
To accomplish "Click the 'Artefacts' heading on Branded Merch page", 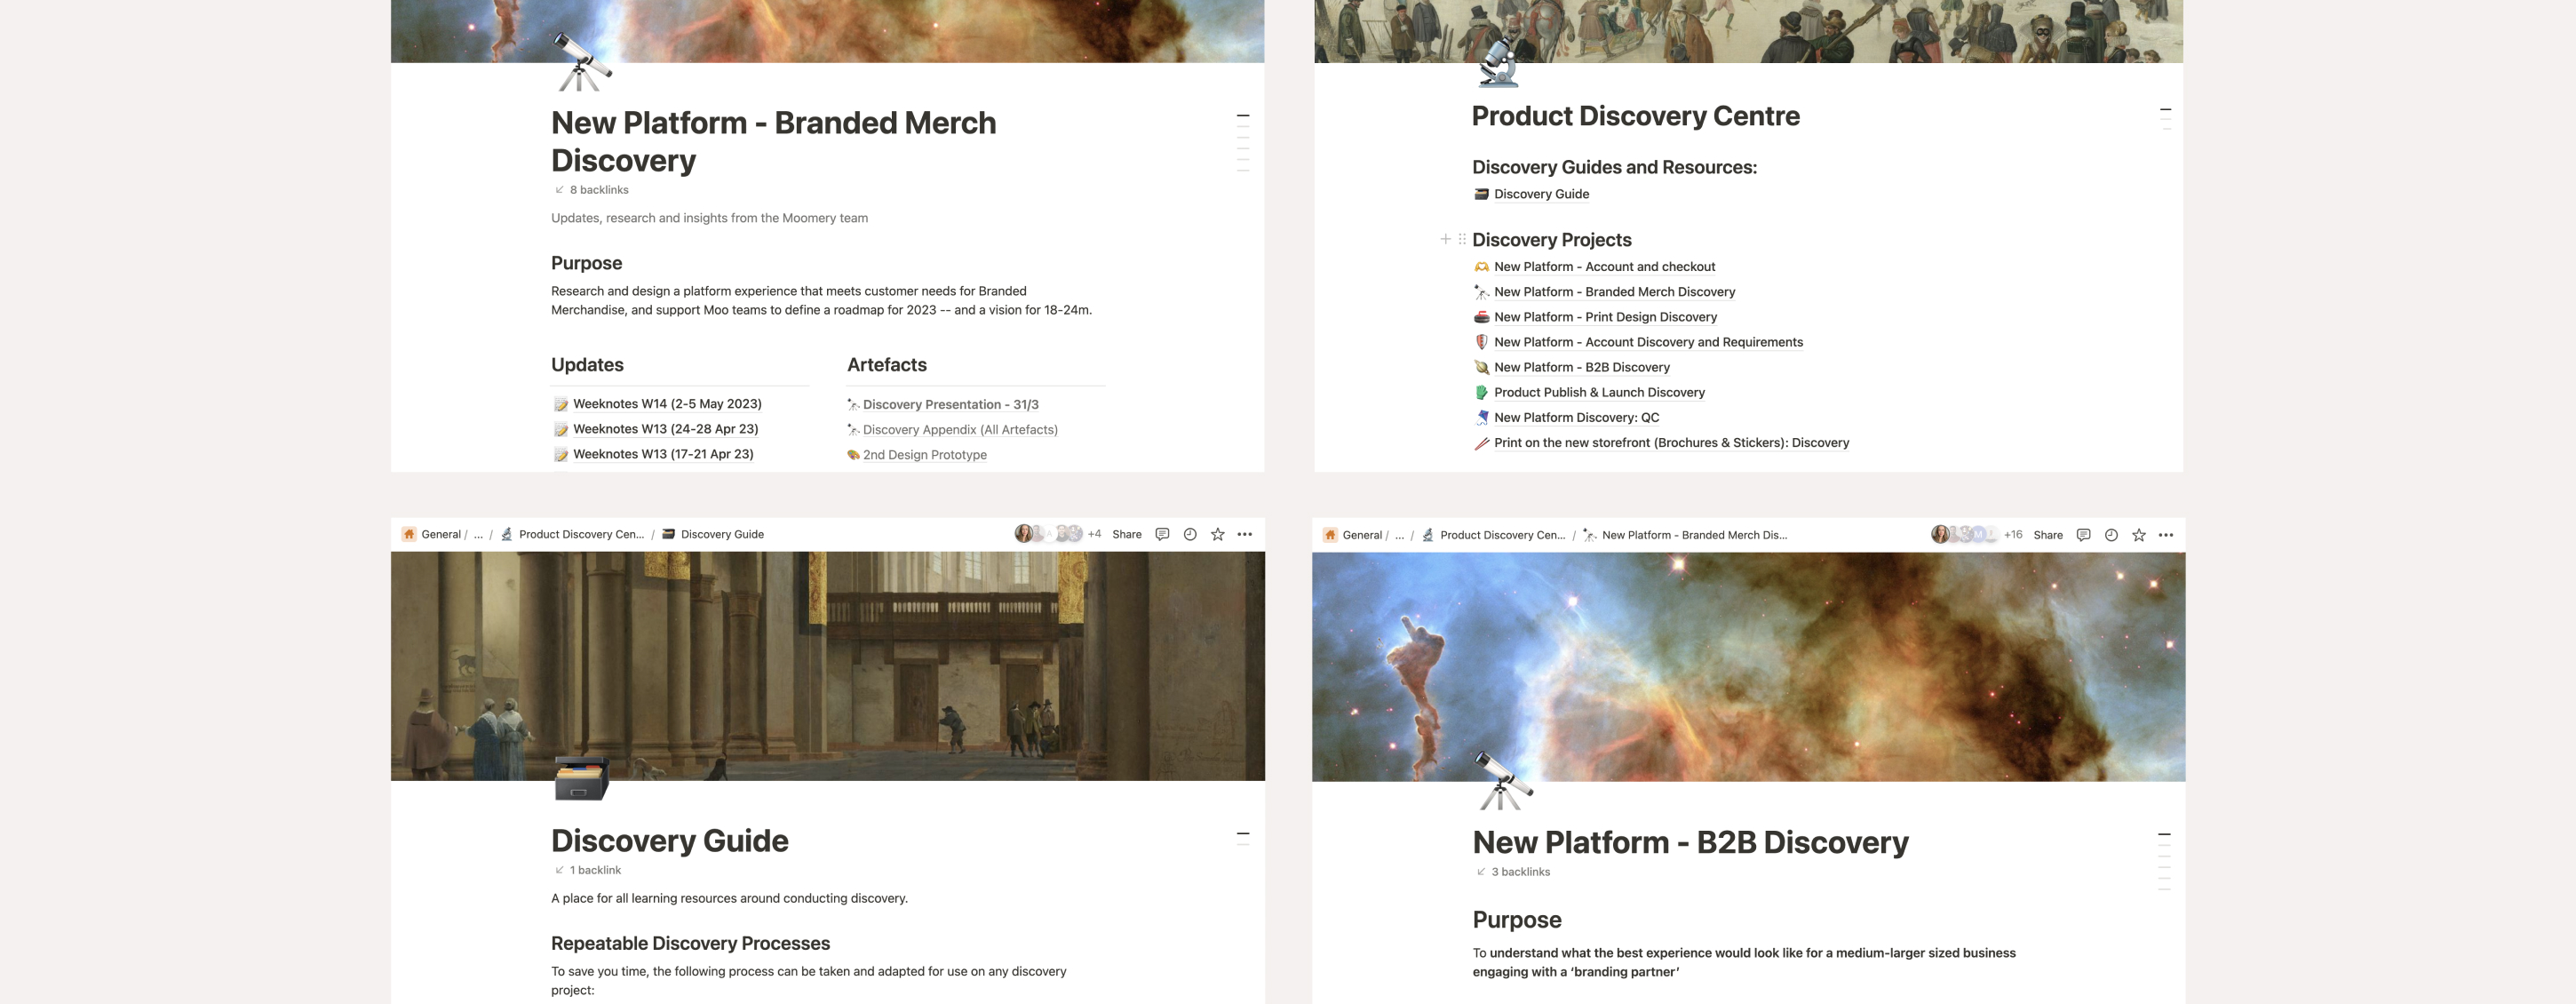I will [887, 365].
